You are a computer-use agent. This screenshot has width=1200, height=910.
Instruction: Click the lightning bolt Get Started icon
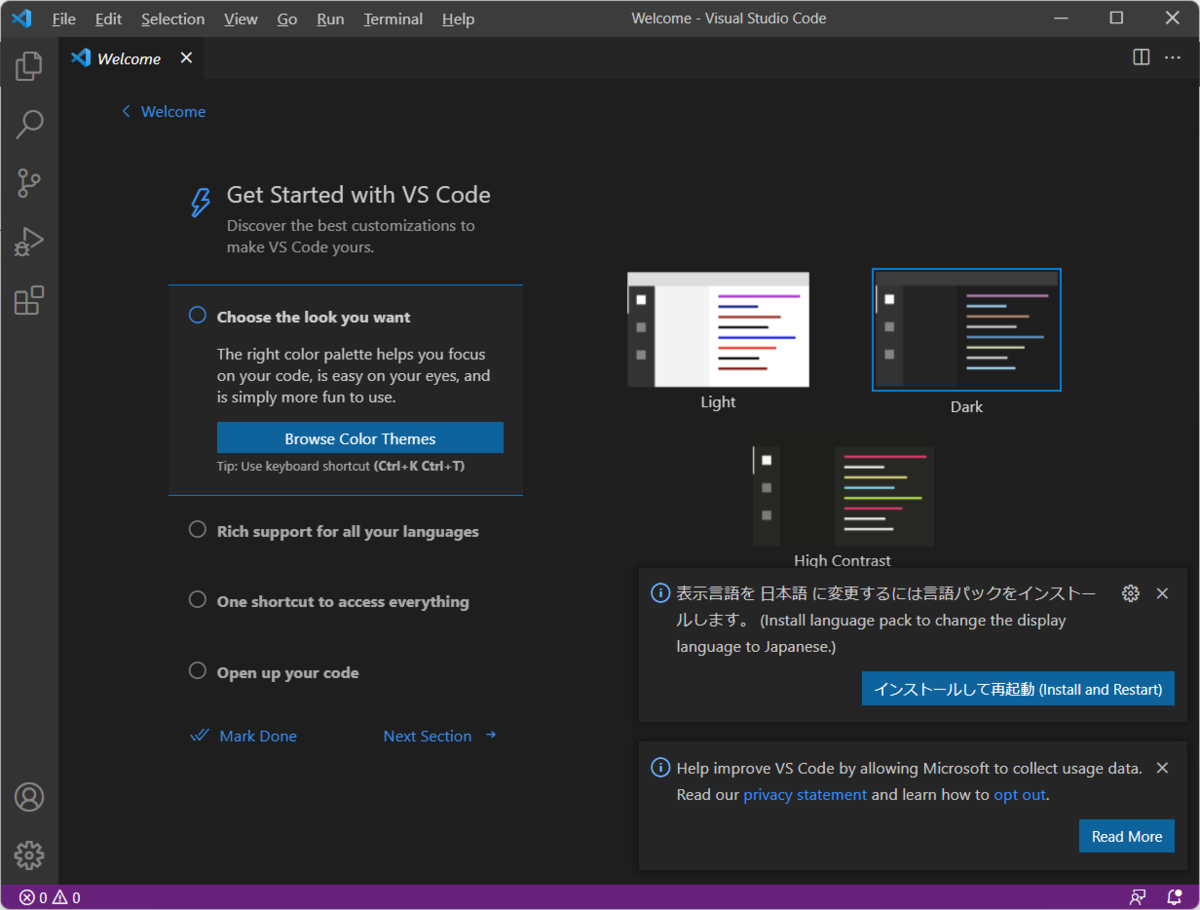coord(200,203)
